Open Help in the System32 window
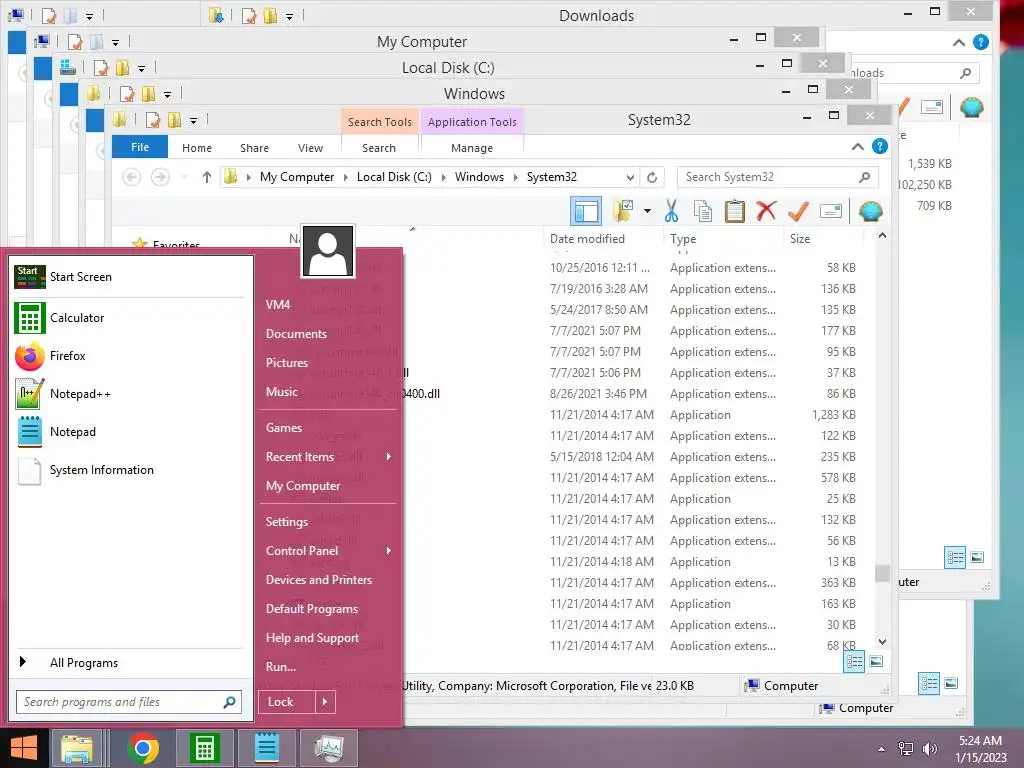The width and height of the screenshot is (1024, 768). pyautogui.click(x=880, y=146)
